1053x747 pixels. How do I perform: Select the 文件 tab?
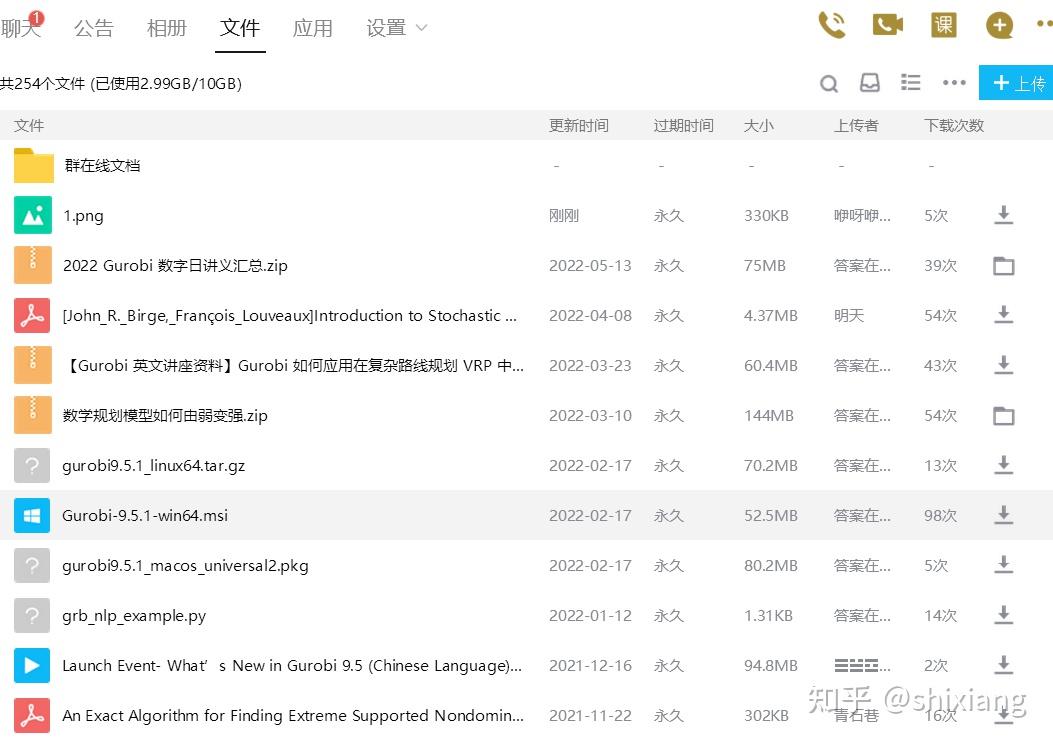click(x=240, y=28)
